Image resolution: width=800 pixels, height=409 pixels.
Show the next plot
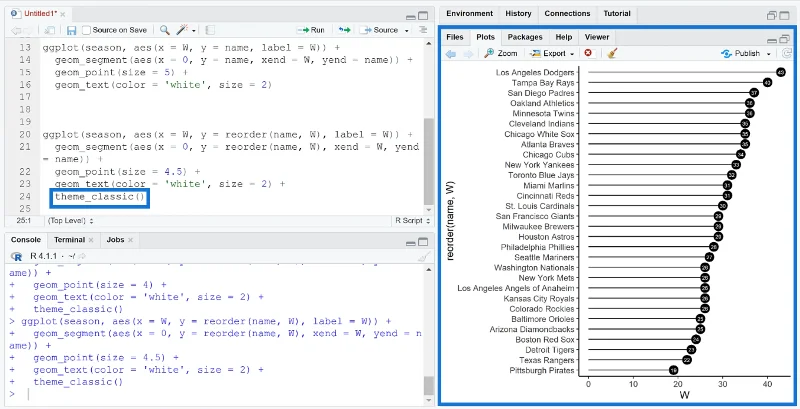click(467, 53)
